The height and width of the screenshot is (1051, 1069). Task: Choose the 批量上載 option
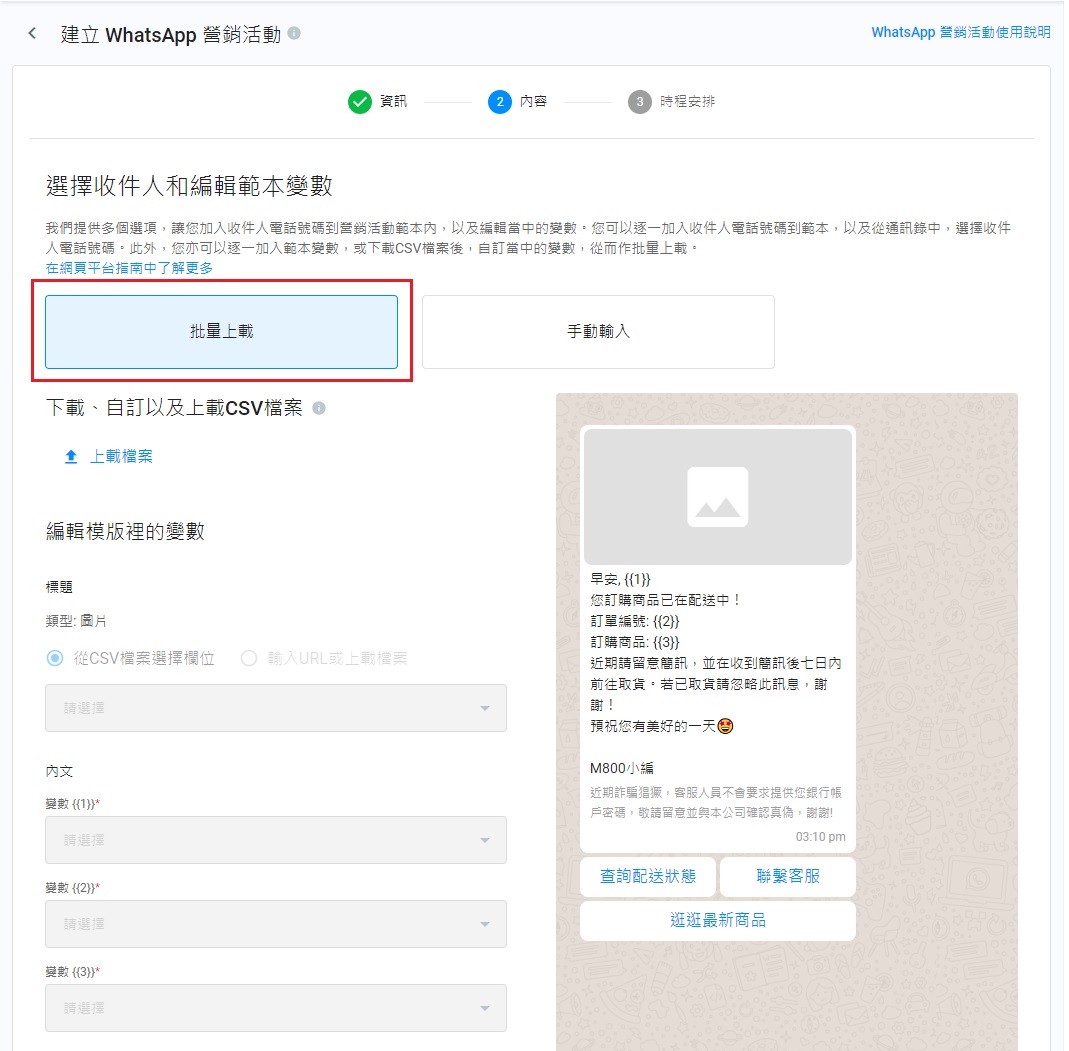pyautogui.click(x=222, y=332)
